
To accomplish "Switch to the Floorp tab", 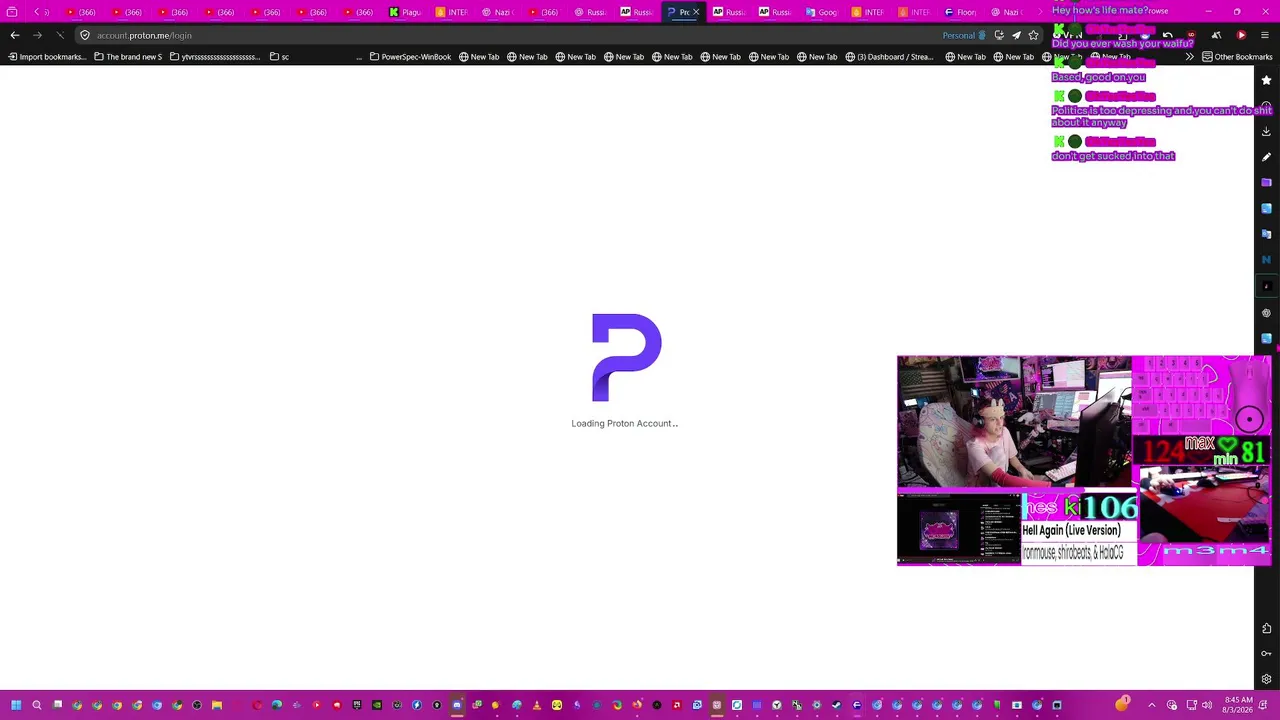I will (960, 12).
